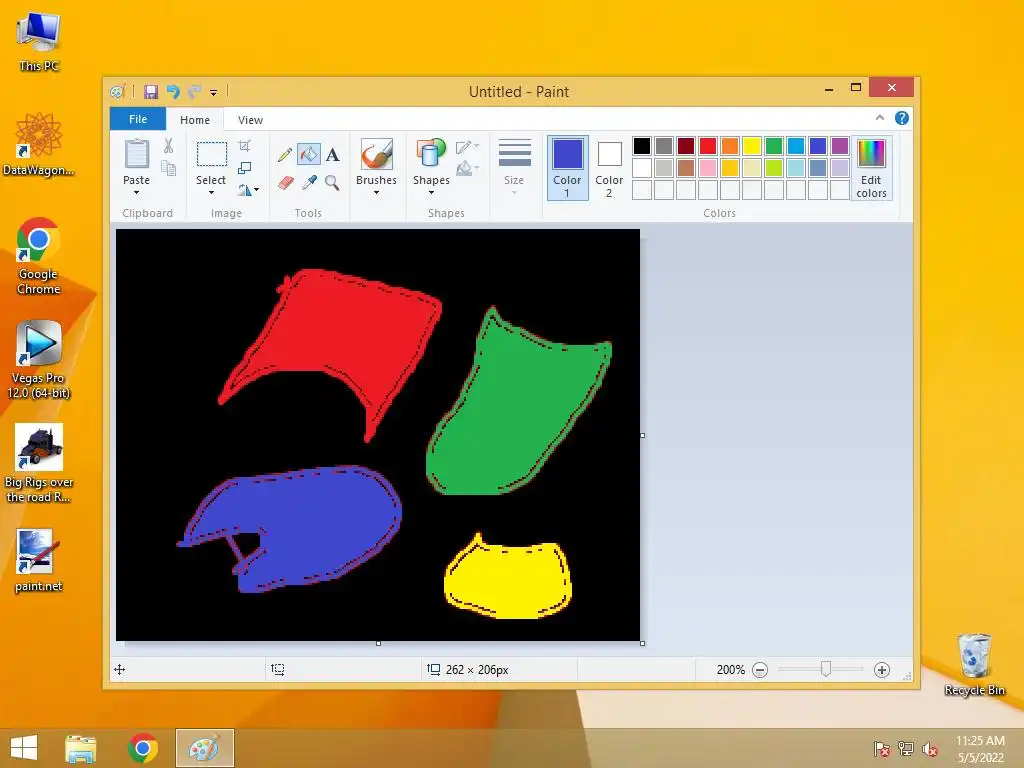Click the Paint help question mark icon
1024x768 pixels.
click(x=902, y=118)
